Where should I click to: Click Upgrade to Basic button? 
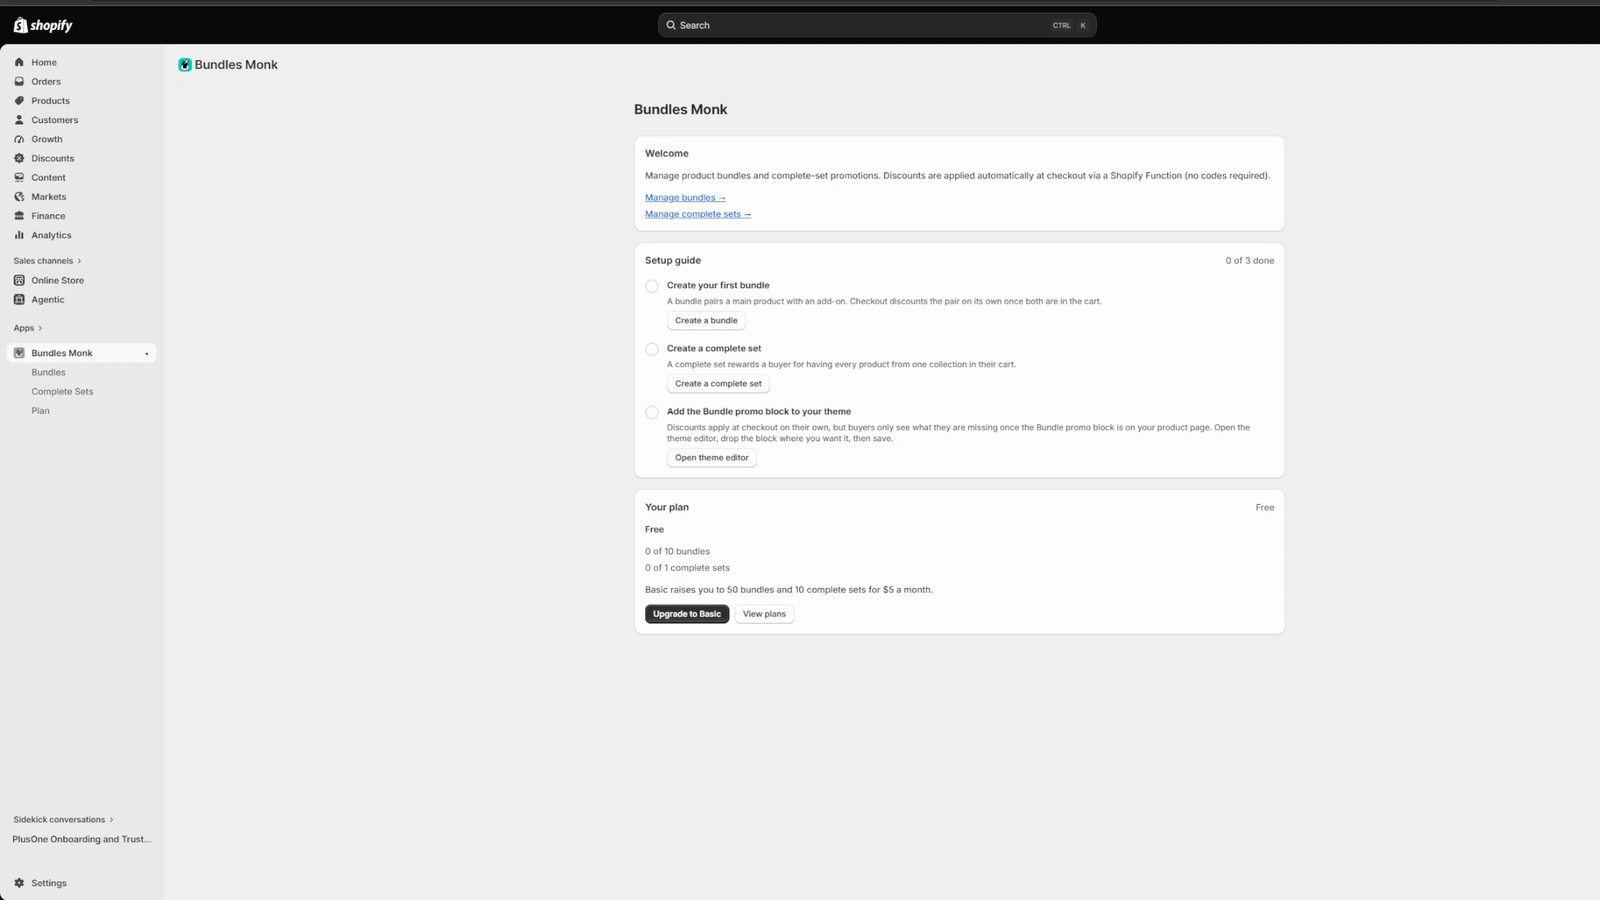pyautogui.click(x=687, y=614)
